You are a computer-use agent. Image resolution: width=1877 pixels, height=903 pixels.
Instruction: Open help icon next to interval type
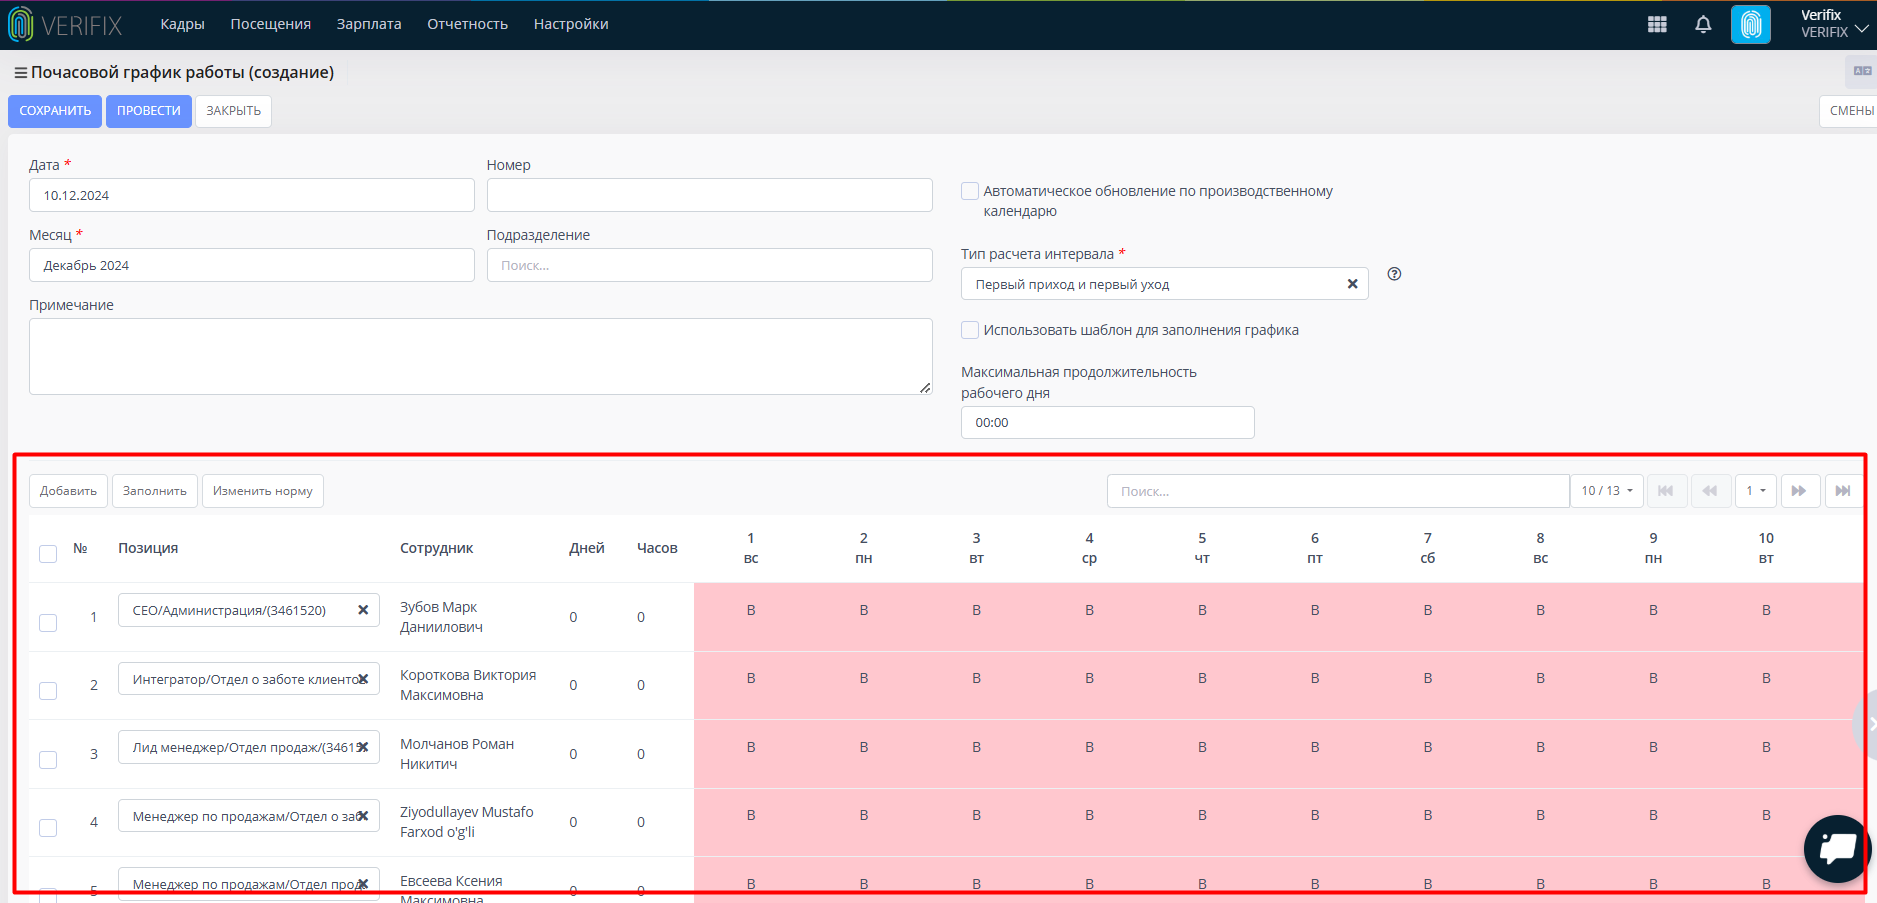click(x=1394, y=274)
